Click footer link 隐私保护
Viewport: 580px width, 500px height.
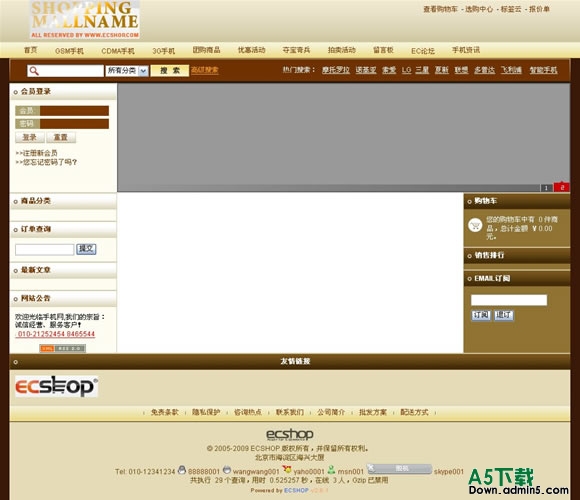point(206,412)
